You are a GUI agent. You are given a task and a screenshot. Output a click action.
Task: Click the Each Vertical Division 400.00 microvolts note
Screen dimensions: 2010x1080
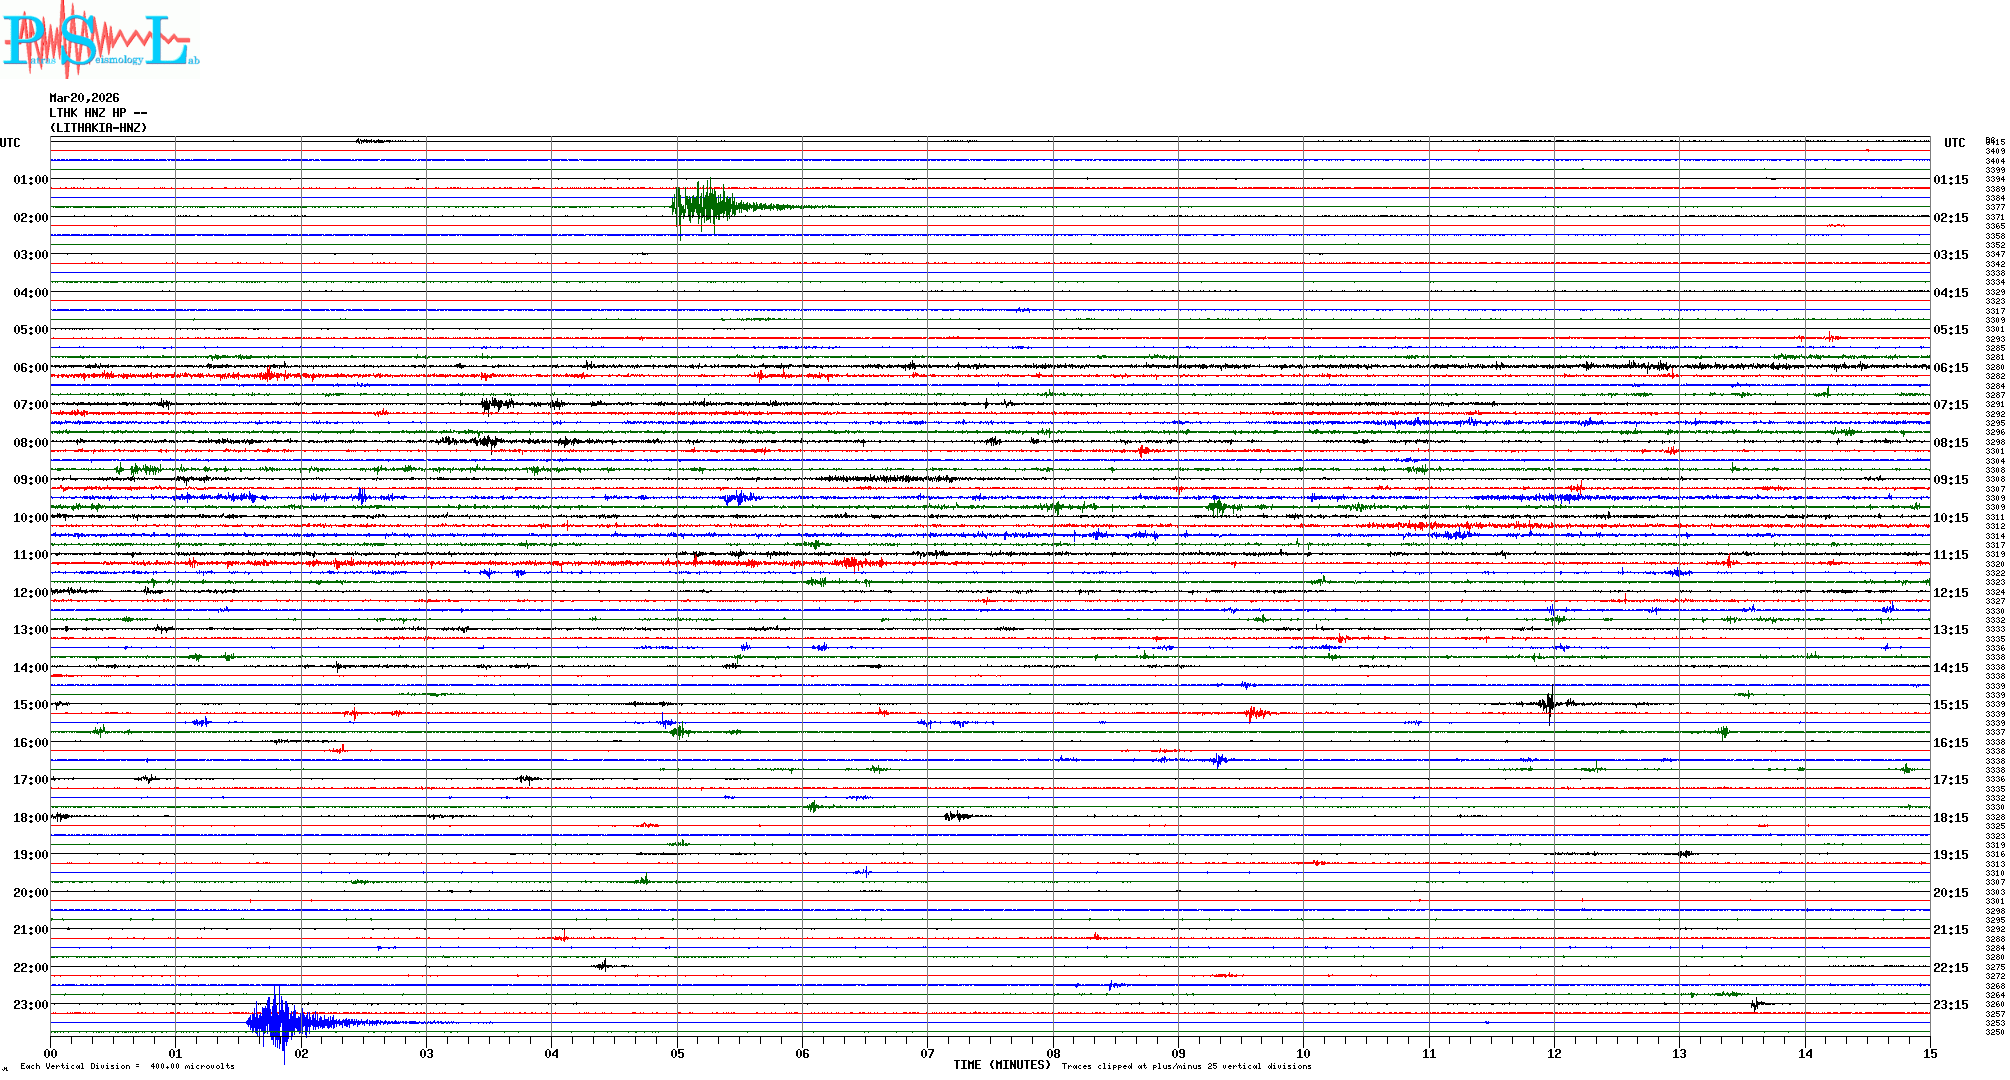point(127,1066)
